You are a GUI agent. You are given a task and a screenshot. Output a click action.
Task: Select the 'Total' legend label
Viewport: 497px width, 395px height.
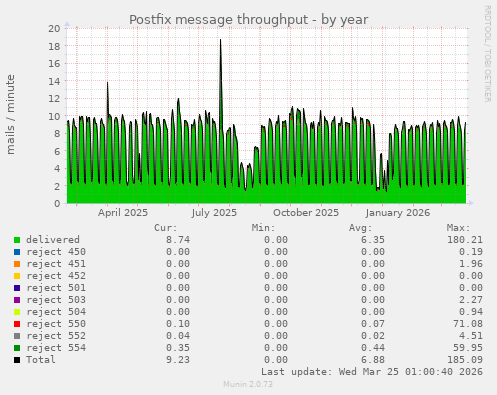click(41, 360)
